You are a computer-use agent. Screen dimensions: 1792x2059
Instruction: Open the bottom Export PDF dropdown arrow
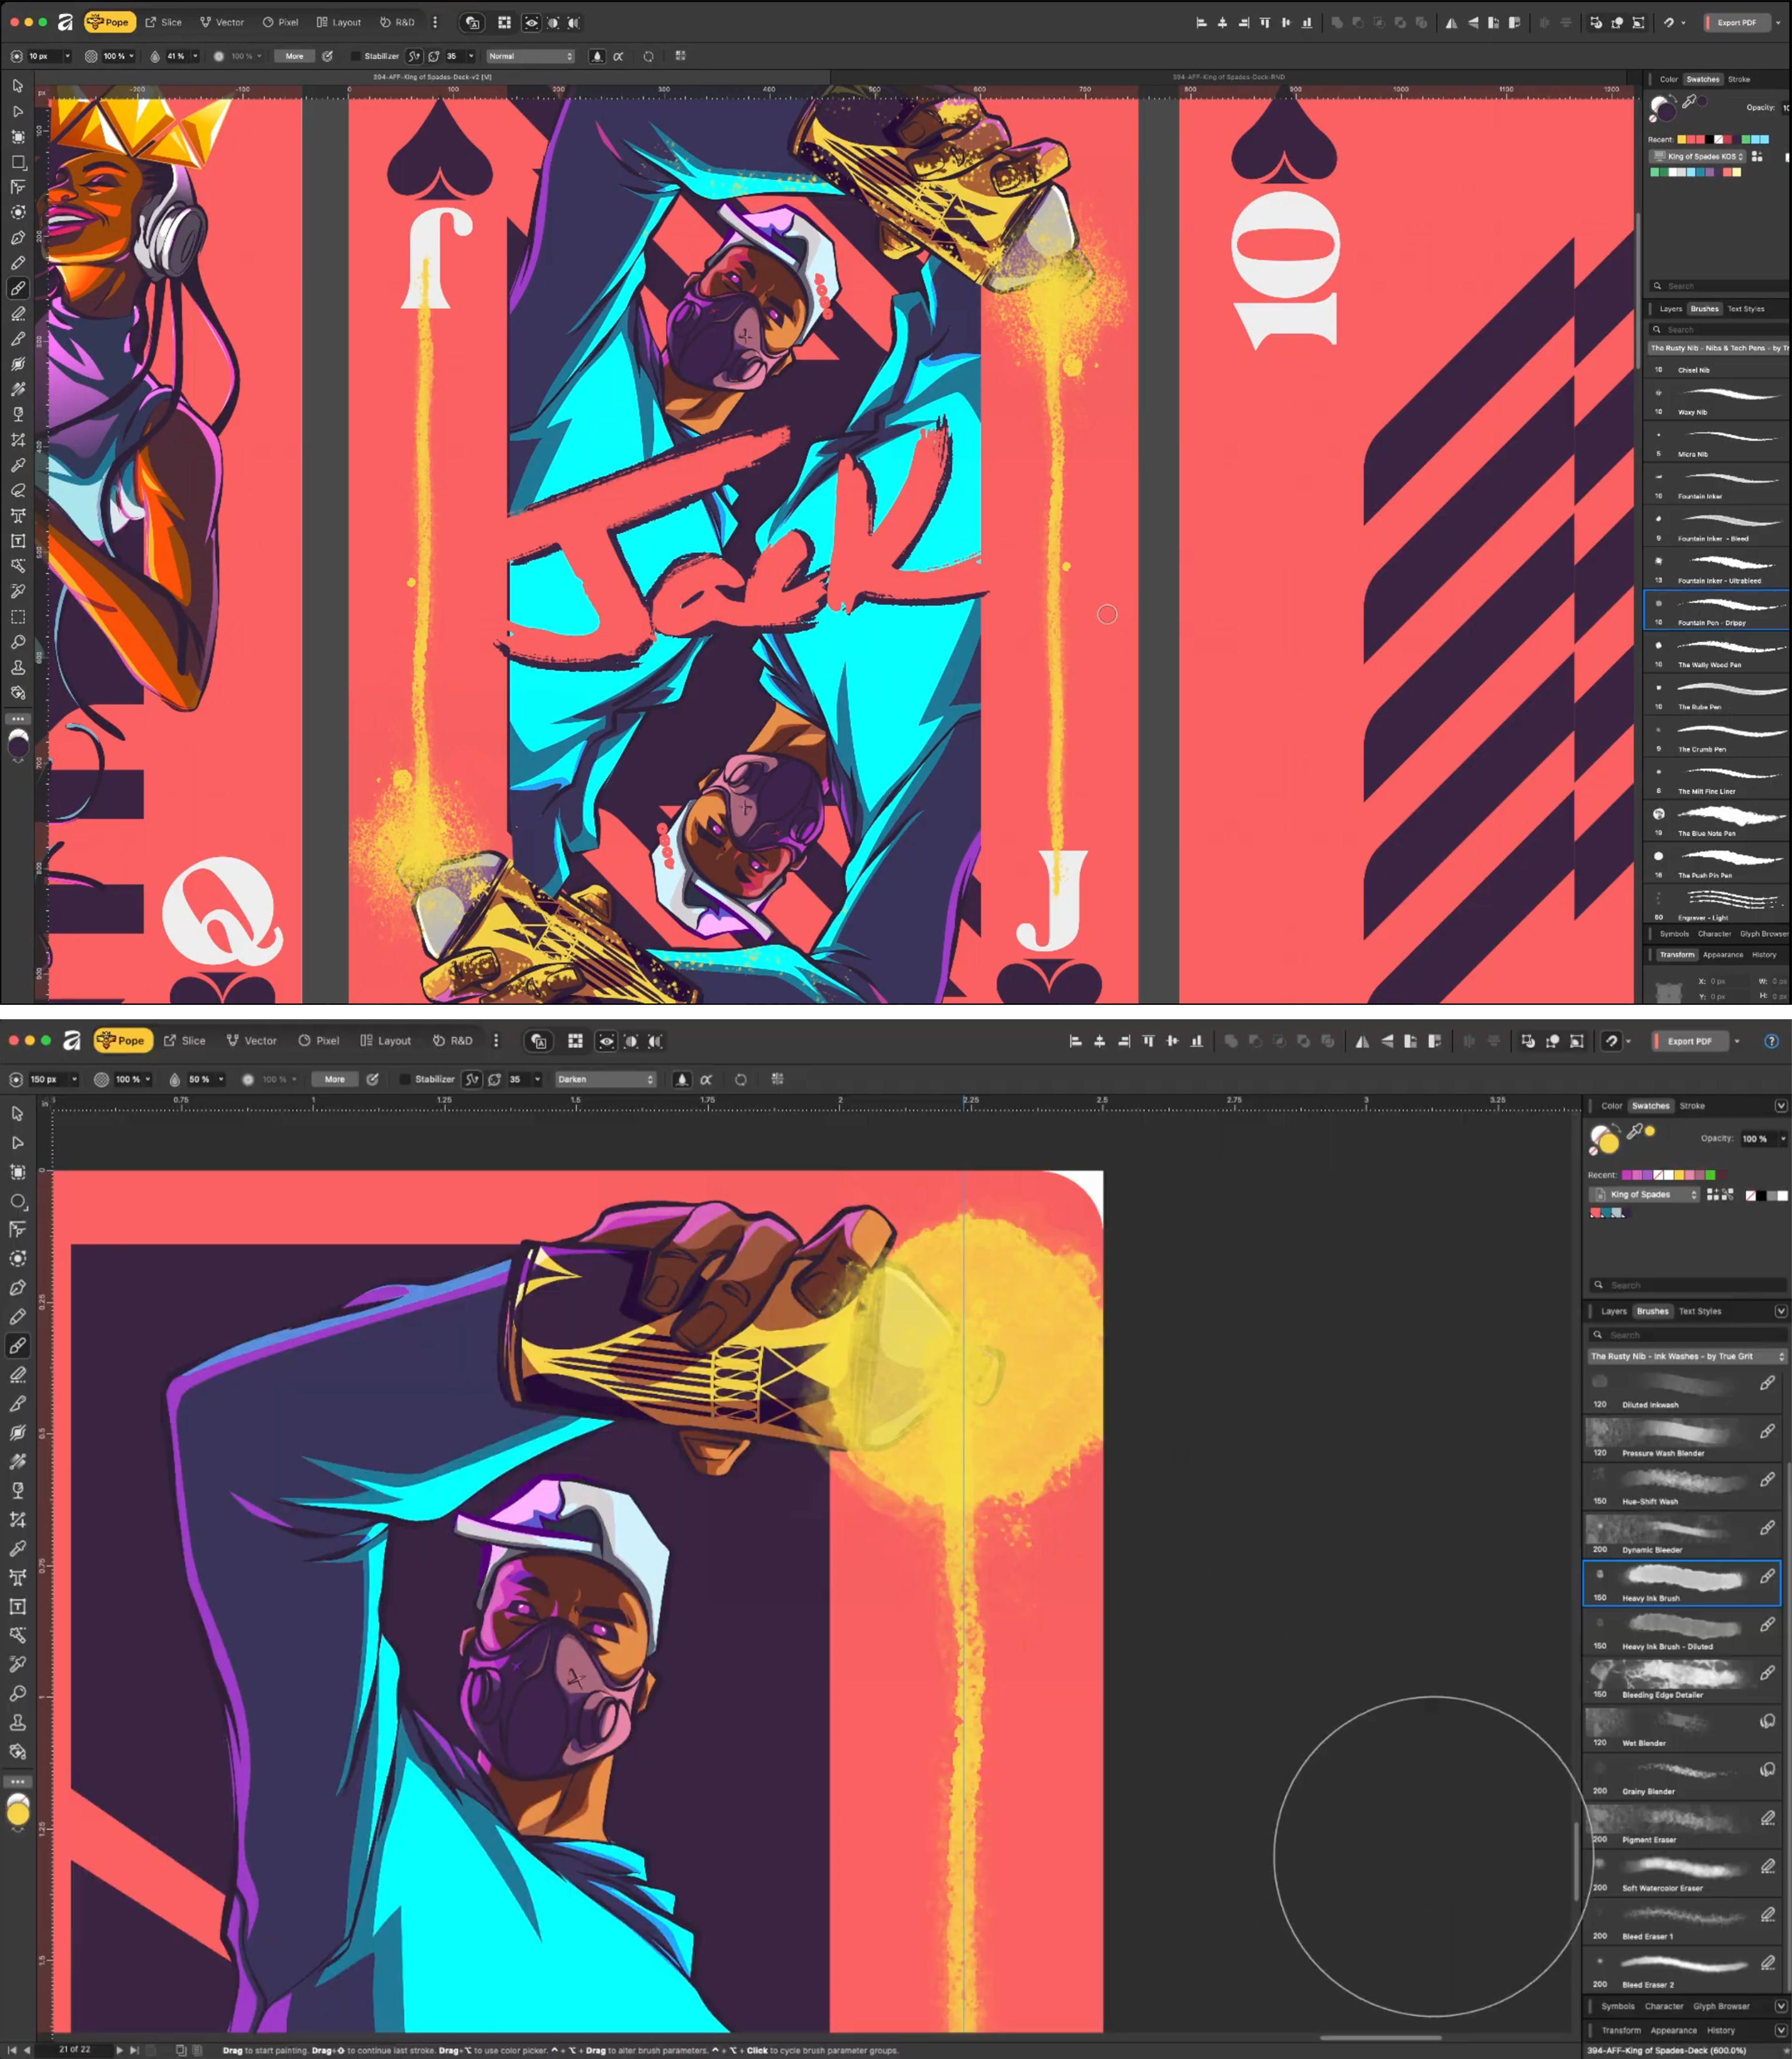[x=1737, y=1041]
